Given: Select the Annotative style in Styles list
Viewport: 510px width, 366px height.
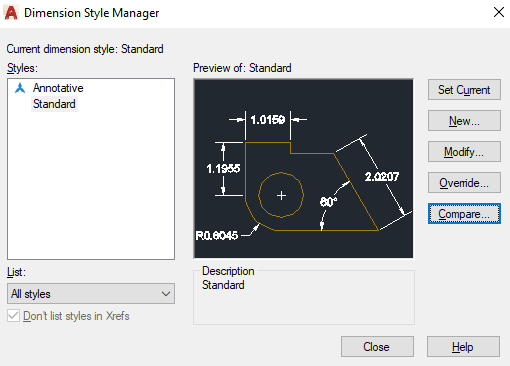Looking at the screenshot, I should click(x=58, y=88).
